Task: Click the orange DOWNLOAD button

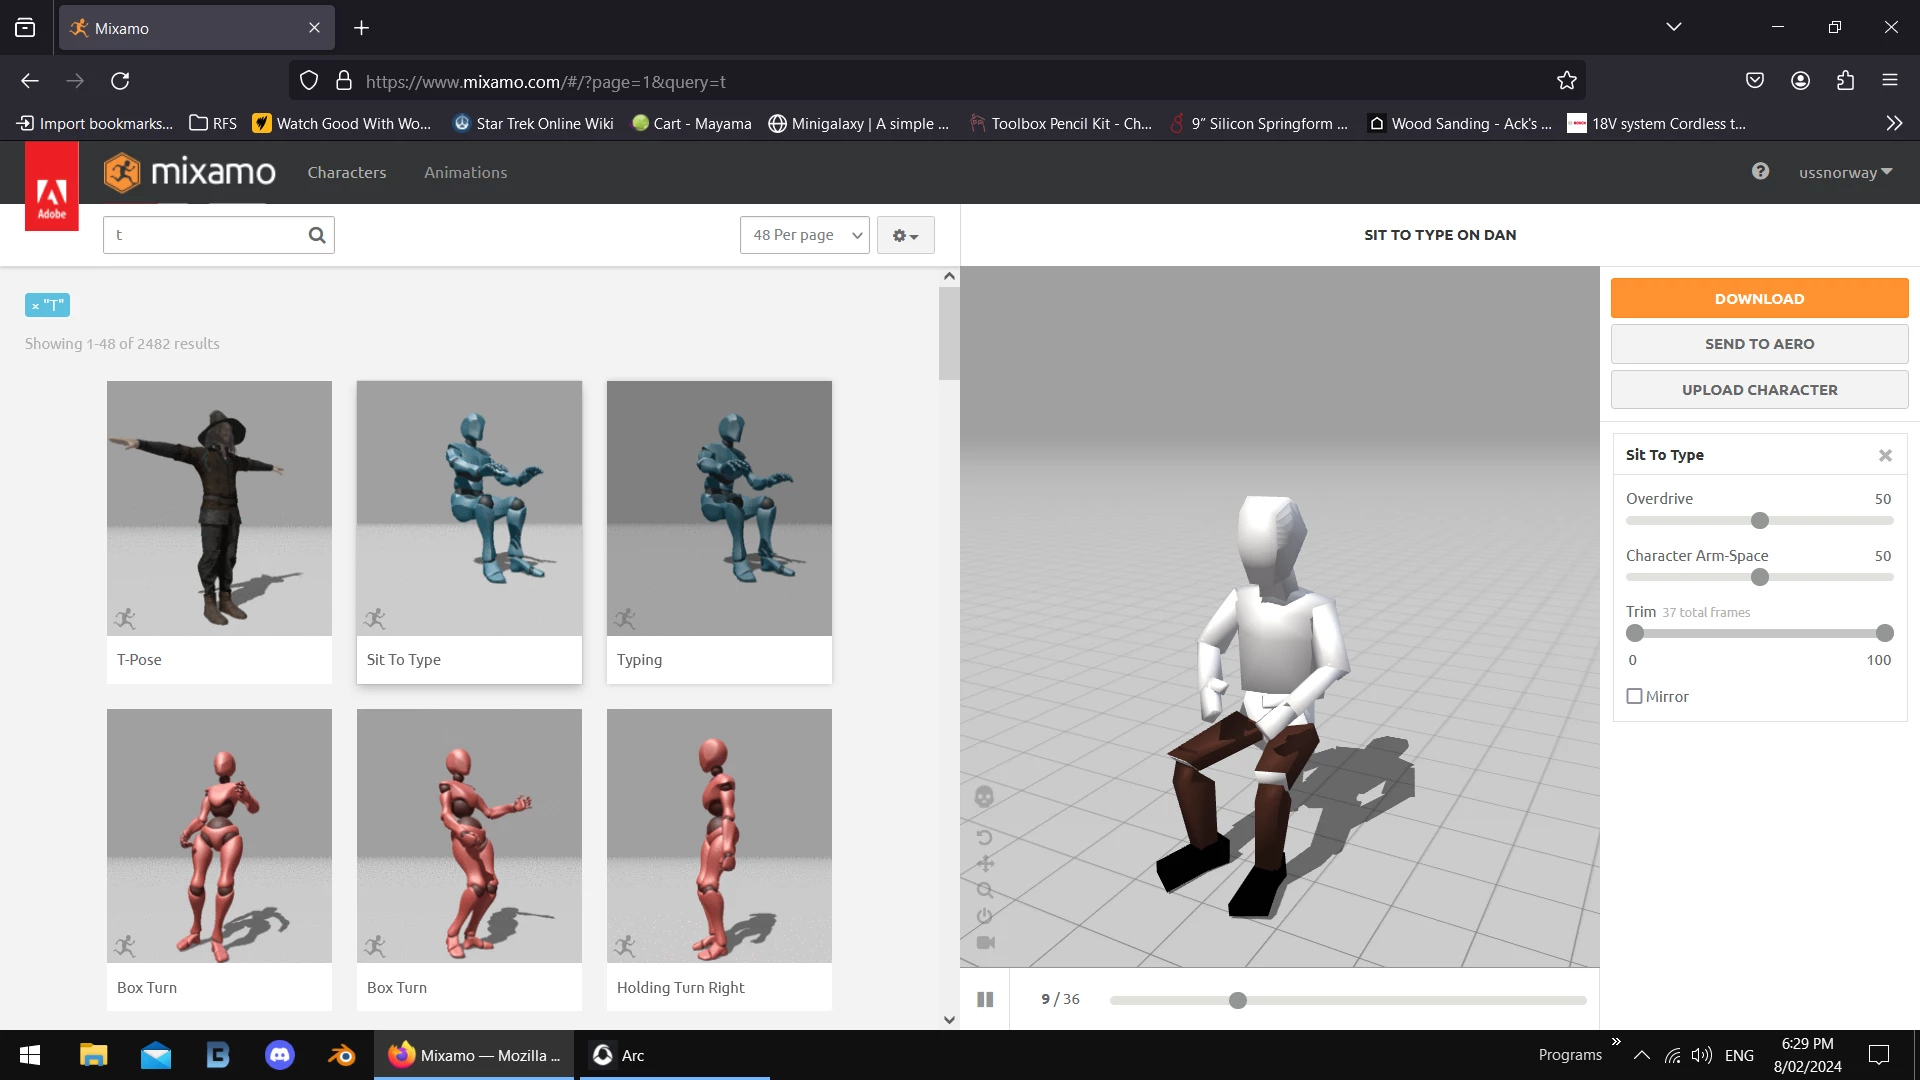Action: coord(1759,298)
